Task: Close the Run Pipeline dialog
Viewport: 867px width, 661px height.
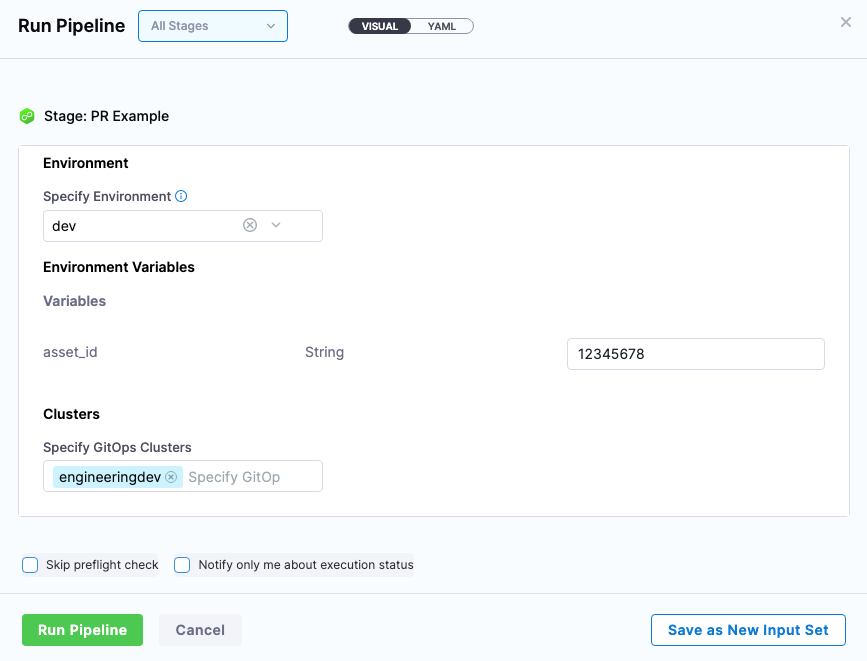Action: coord(845,22)
